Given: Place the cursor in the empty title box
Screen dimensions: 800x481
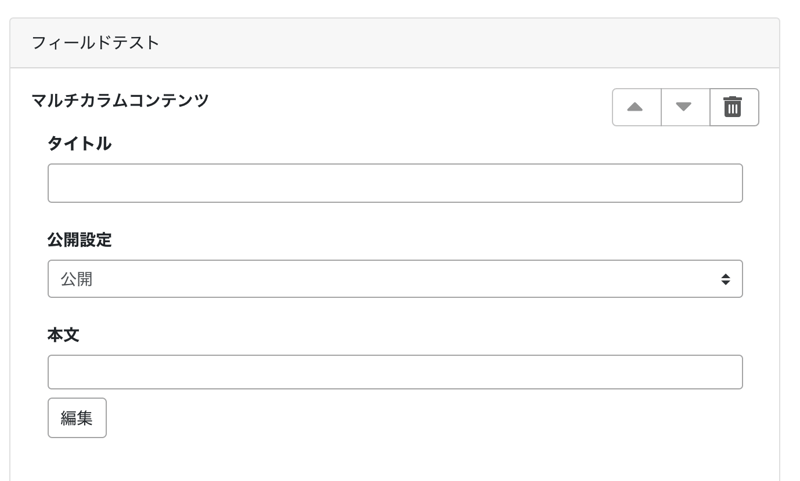Looking at the screenshot, I should (395, 183).
